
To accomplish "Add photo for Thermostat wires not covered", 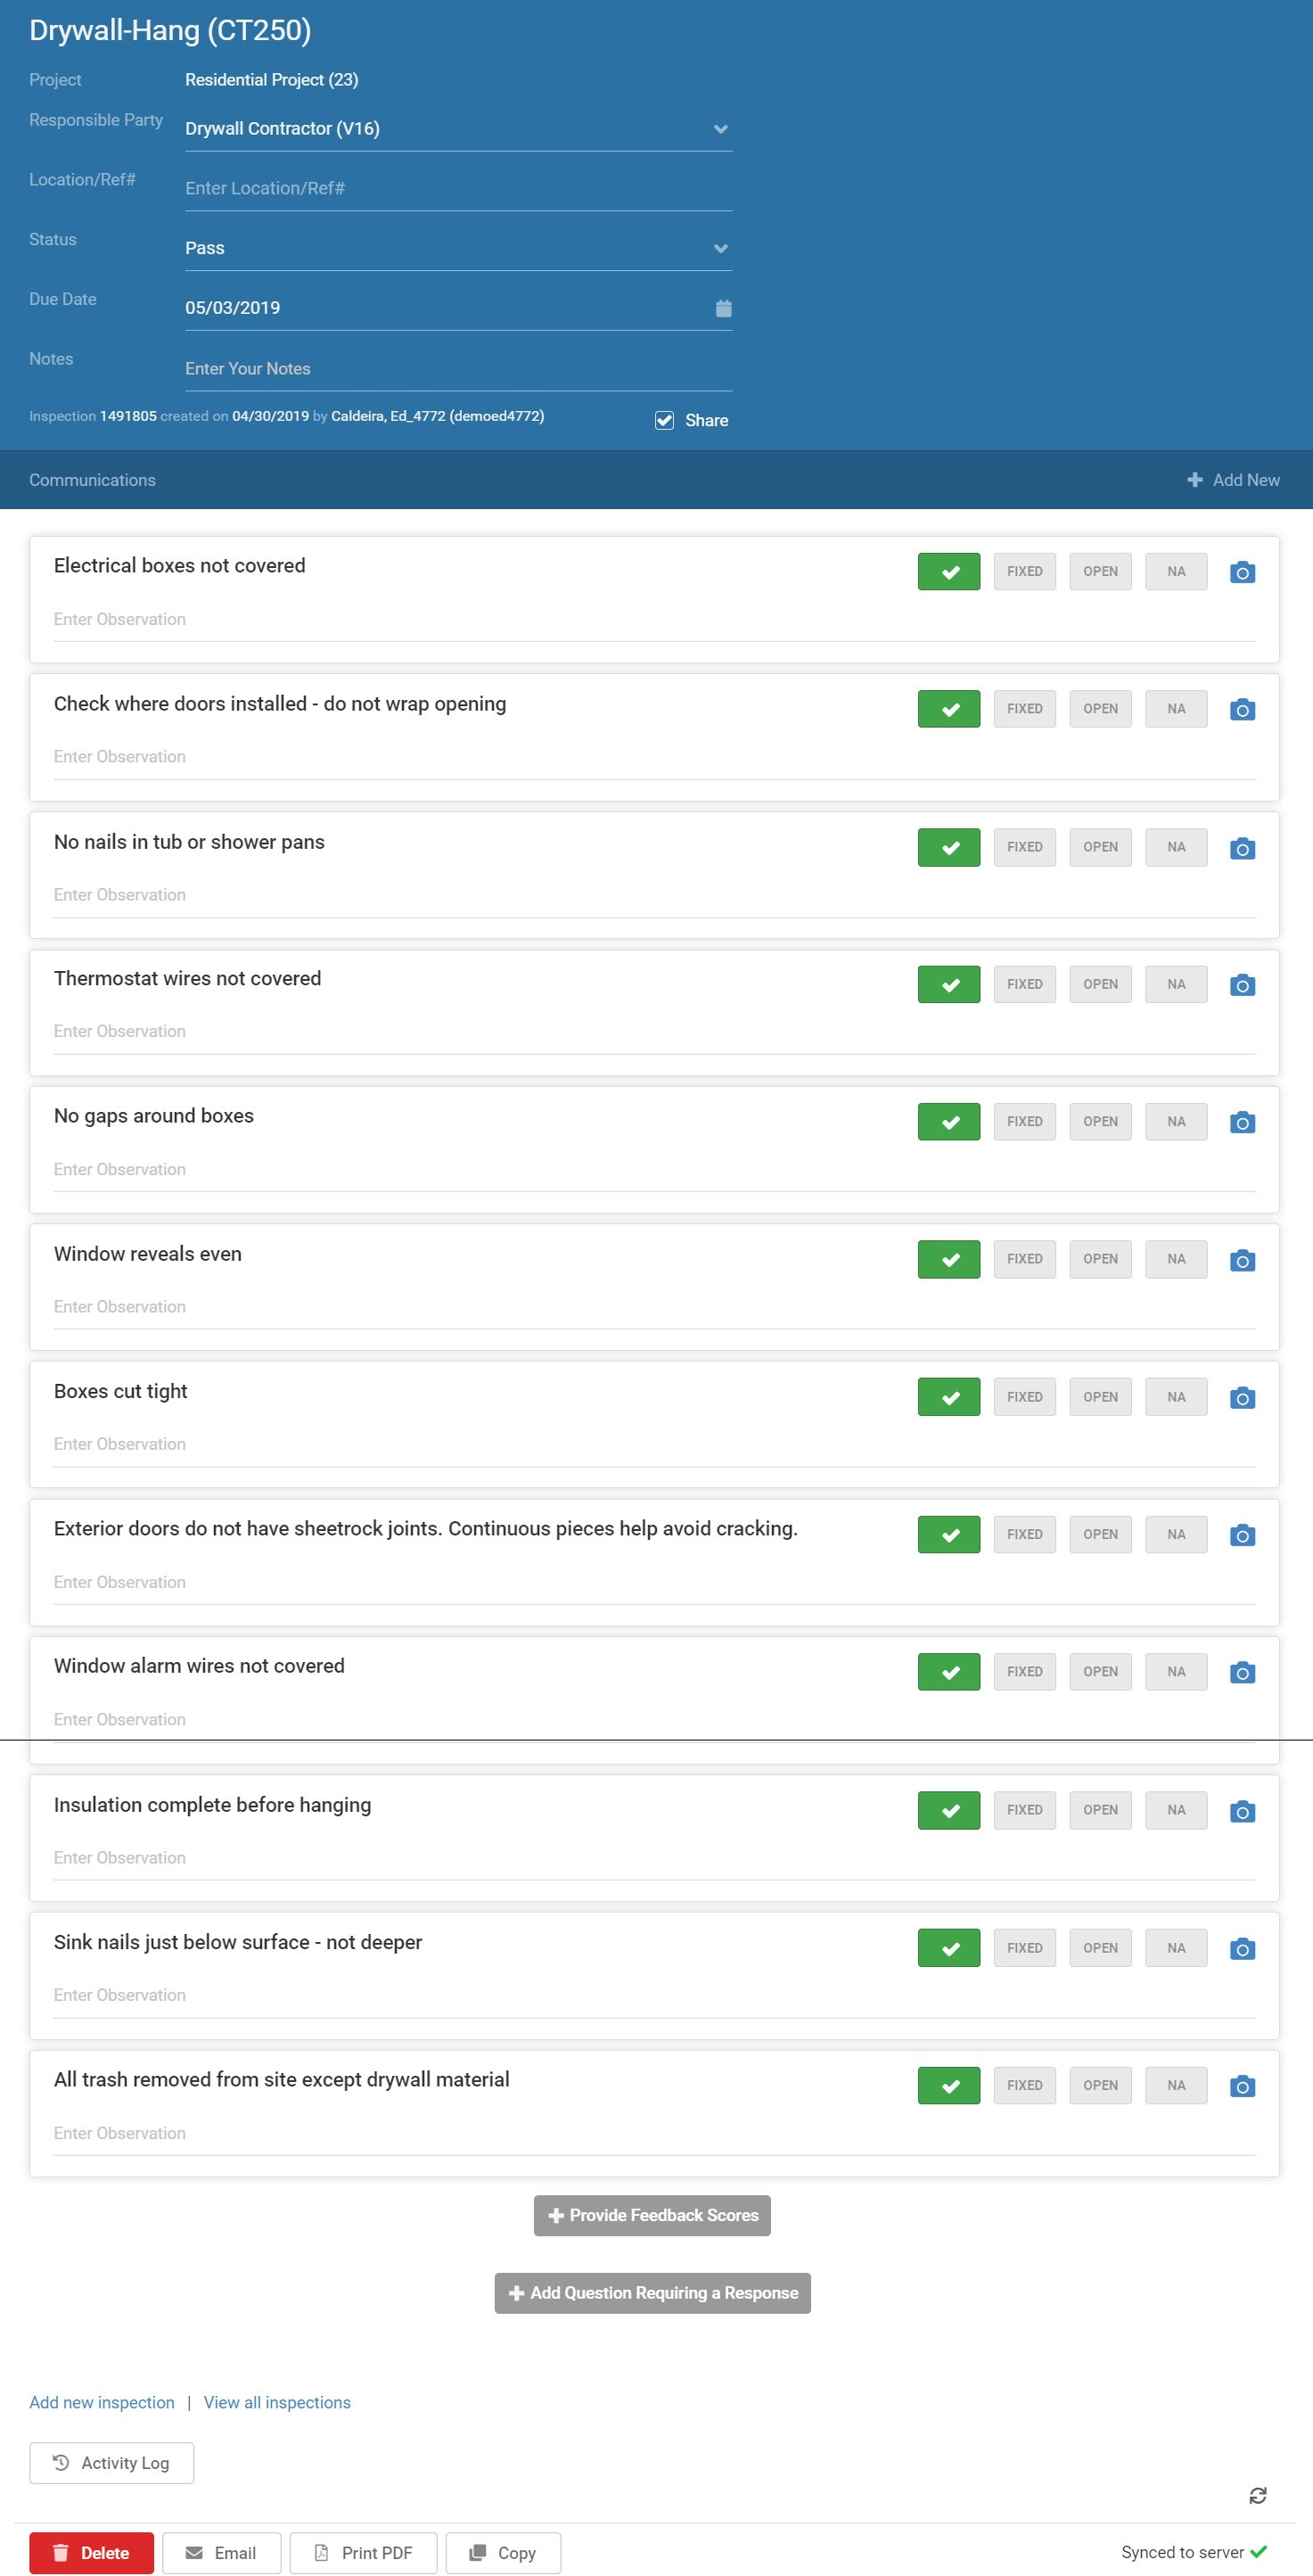I will pos(1242,985).
